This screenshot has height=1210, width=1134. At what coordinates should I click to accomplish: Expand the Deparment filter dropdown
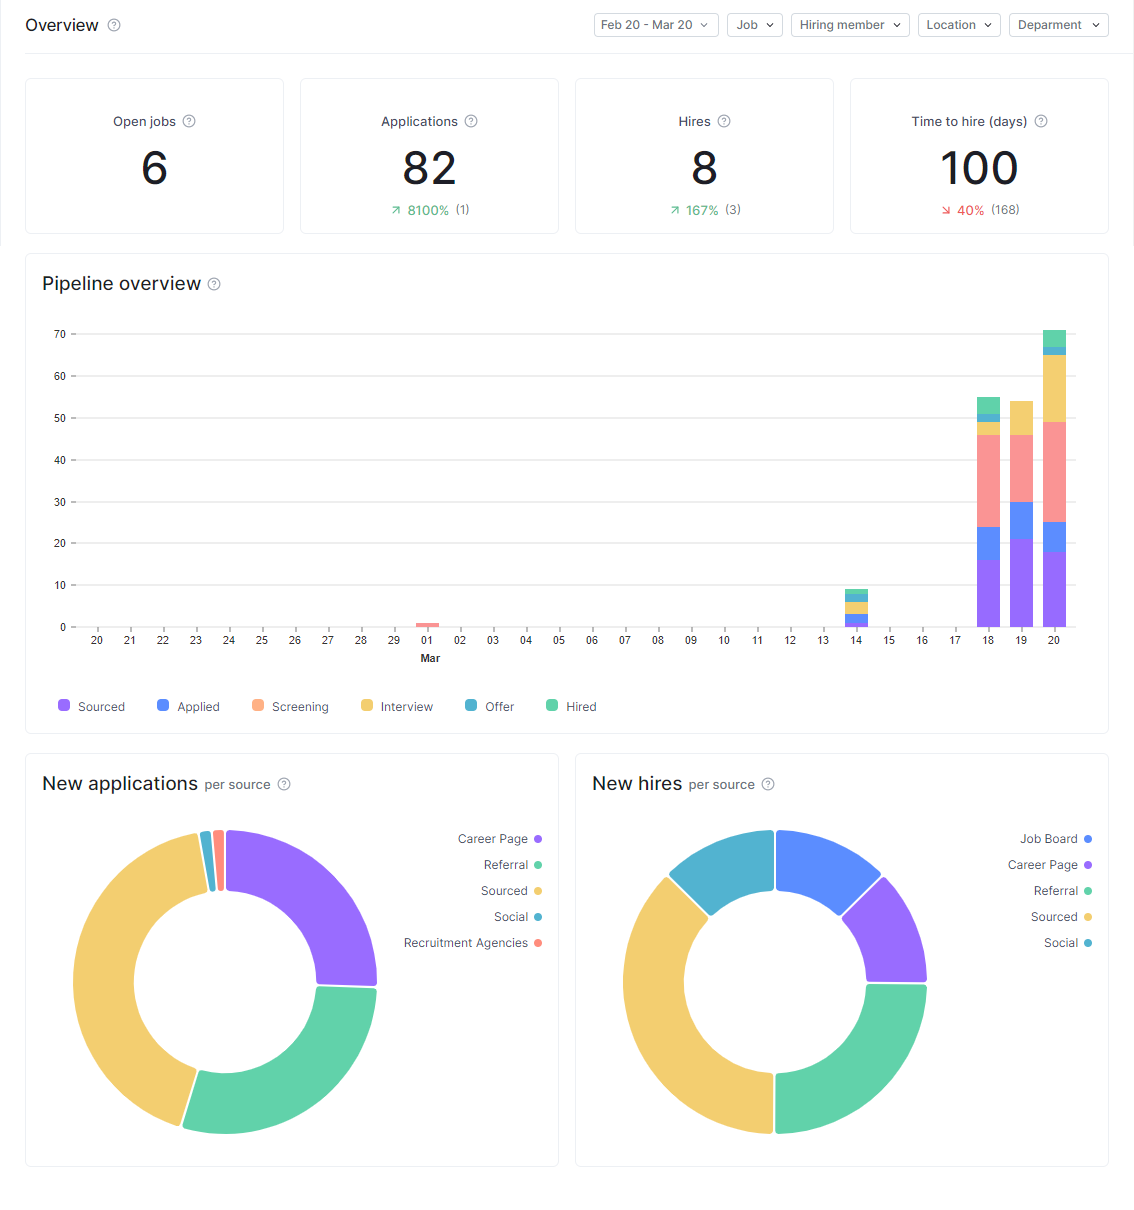click(1058, 25)
